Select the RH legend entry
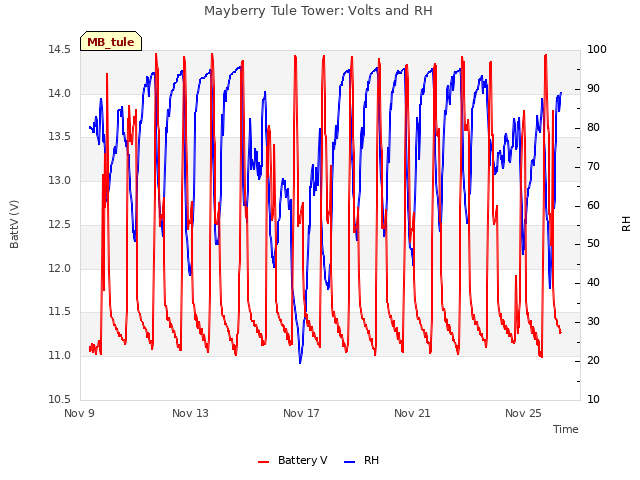Viewport: 640px width, 480px height. point(362,460)
